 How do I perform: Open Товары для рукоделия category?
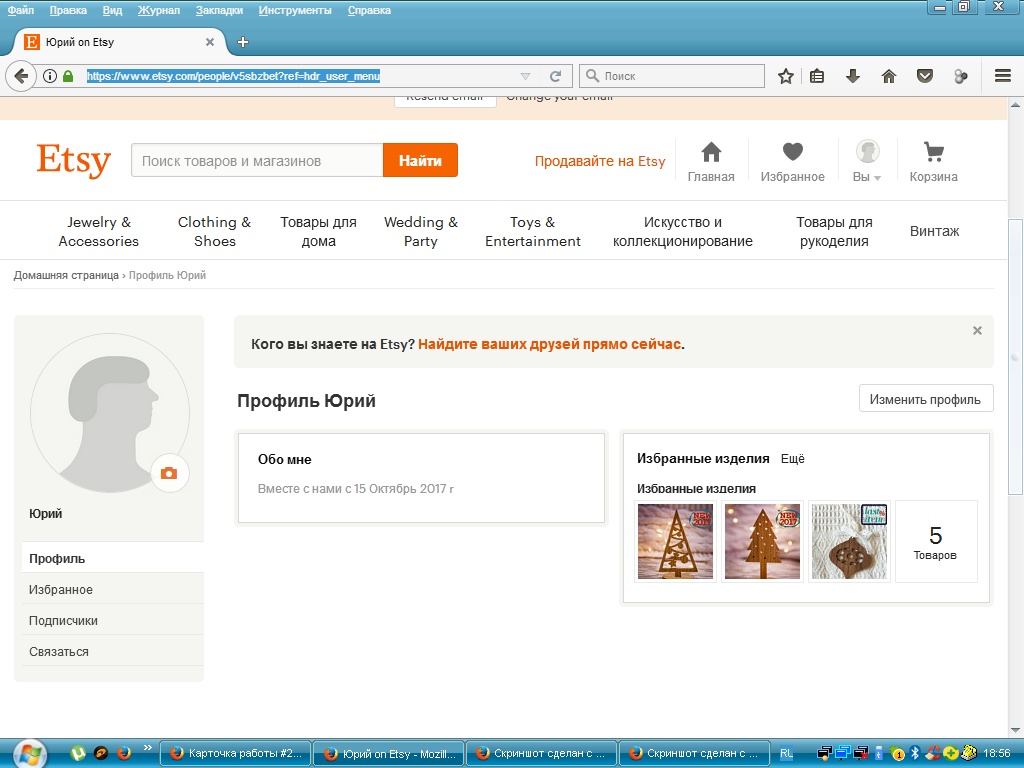click(834, 231)
